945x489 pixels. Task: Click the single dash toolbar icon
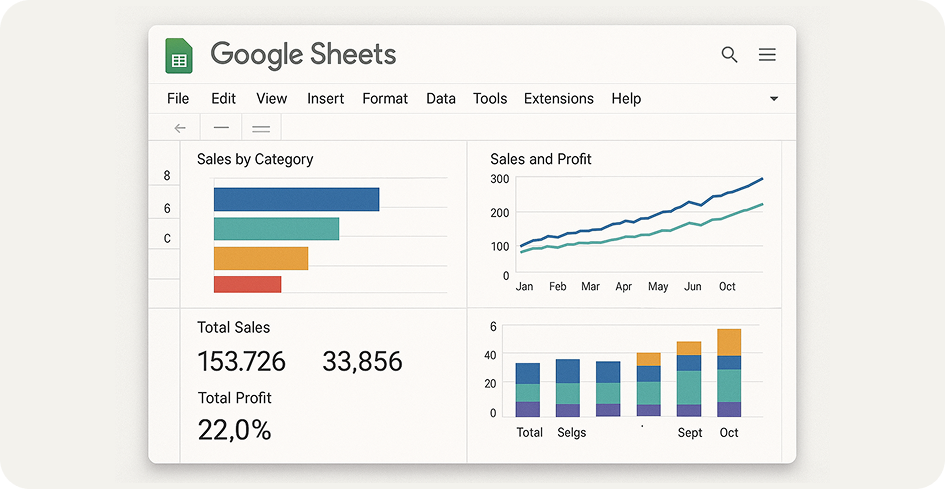coord(221,128)
